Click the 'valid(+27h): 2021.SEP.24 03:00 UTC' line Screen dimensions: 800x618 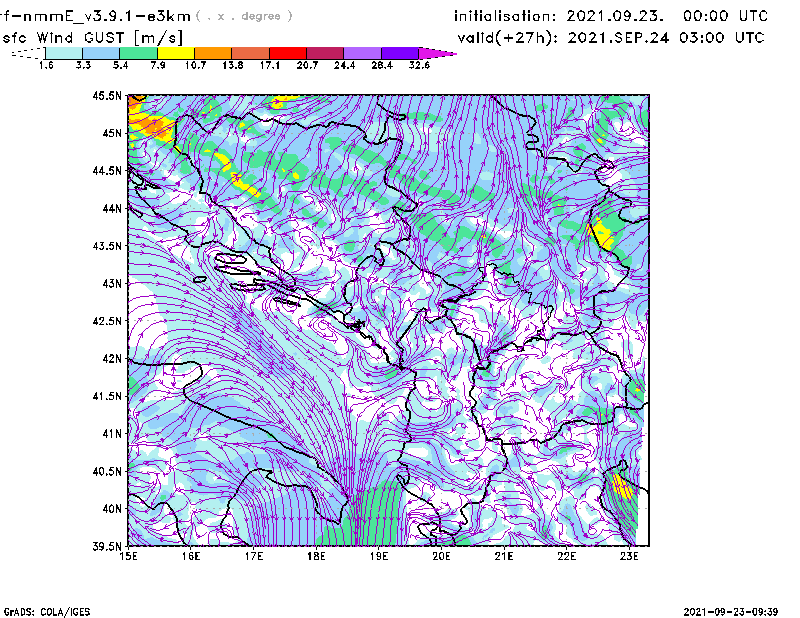611,38
